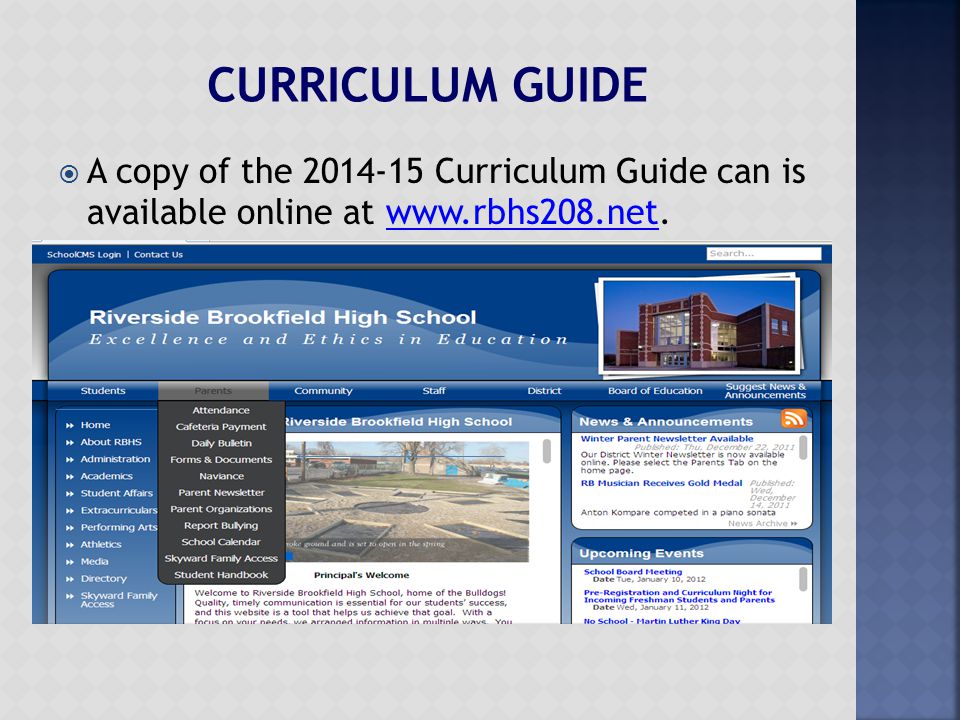
Task: Open the News Archive link
Action: coord(762,524)
